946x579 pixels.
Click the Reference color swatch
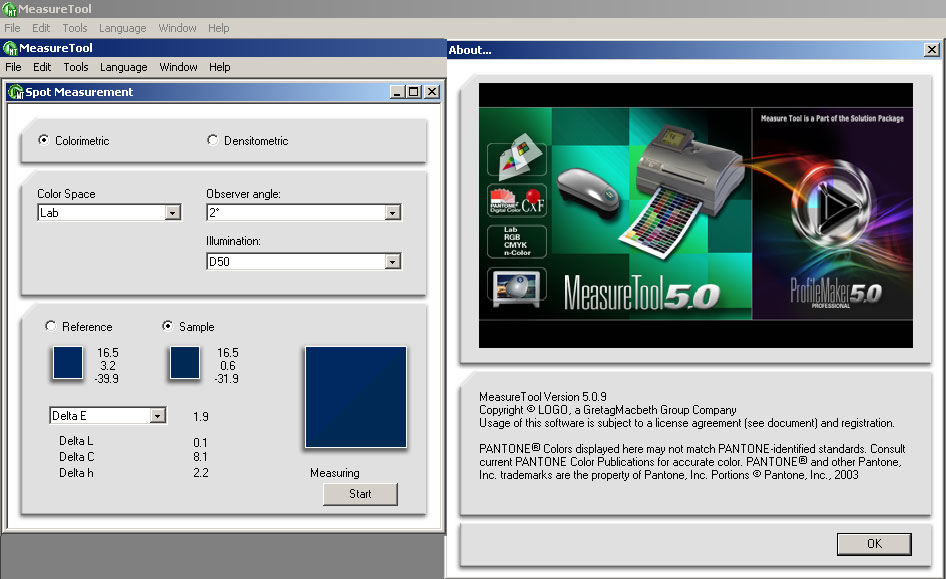(x=68, y=362)
